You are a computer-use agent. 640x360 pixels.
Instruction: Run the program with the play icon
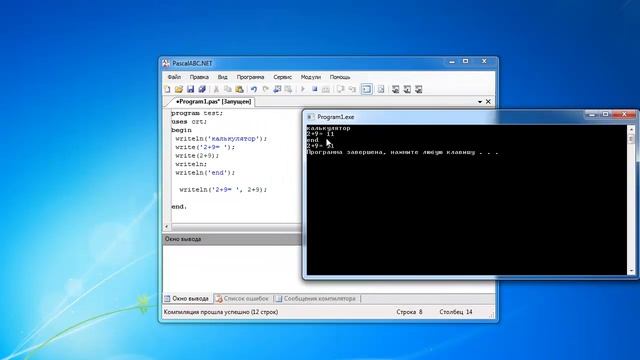[303, 89]
